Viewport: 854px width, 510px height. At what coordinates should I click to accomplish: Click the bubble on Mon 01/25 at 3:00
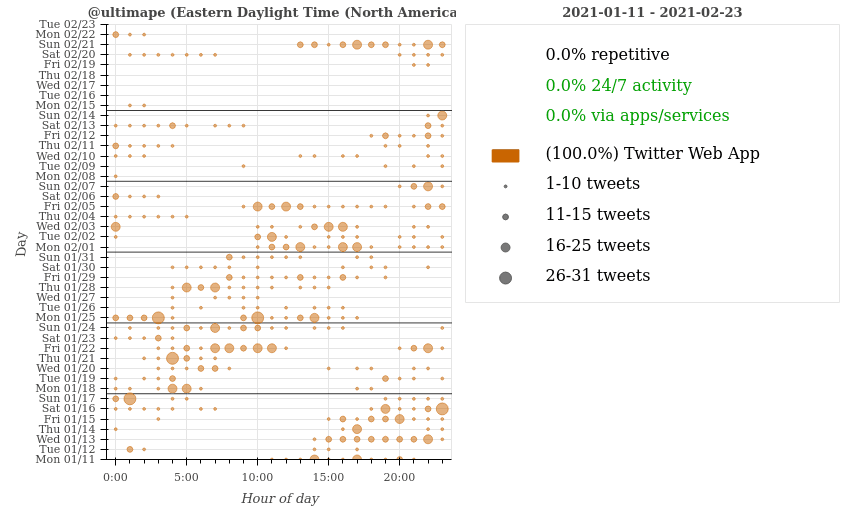pos(158,318)
